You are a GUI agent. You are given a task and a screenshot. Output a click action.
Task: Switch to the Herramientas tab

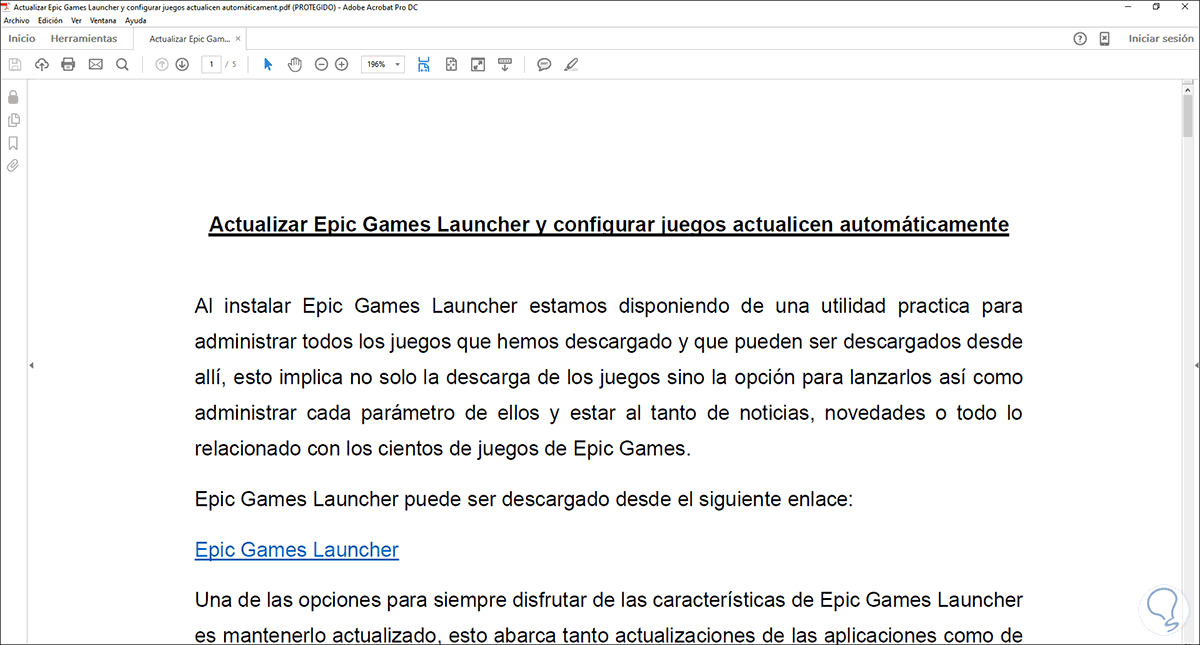pos(85,38)
